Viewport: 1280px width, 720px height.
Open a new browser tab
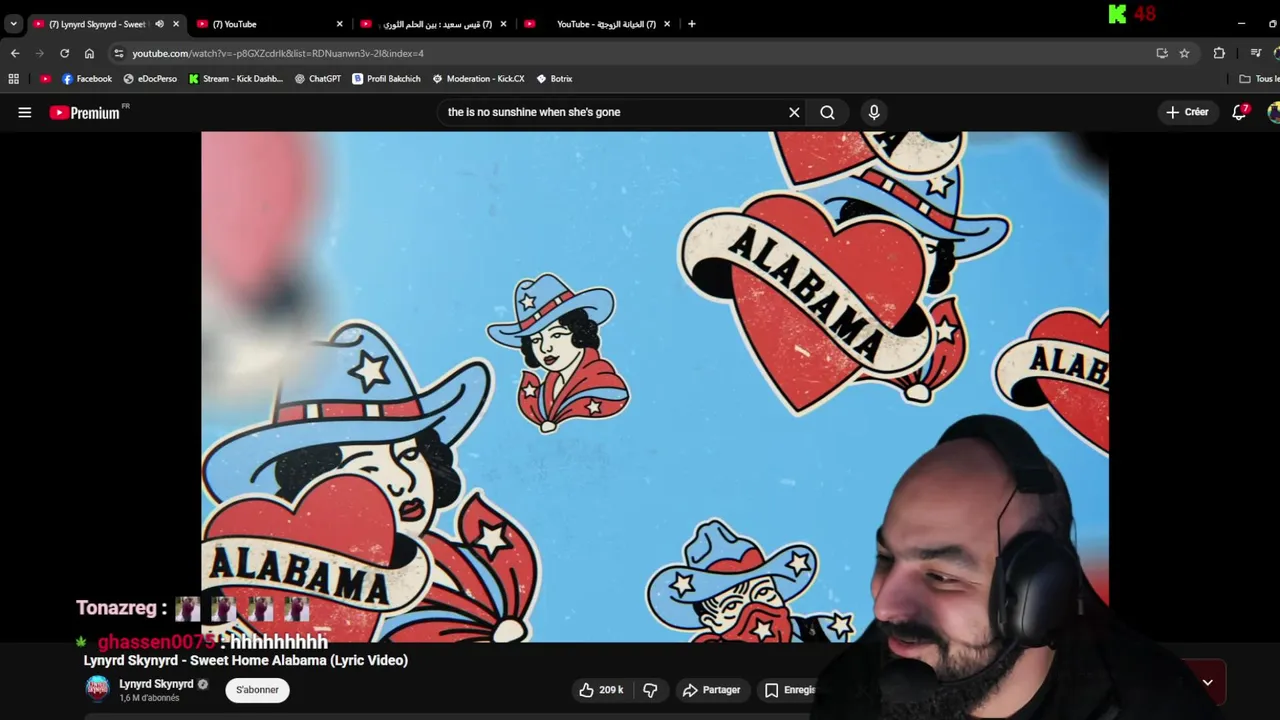tap(691, 24)
